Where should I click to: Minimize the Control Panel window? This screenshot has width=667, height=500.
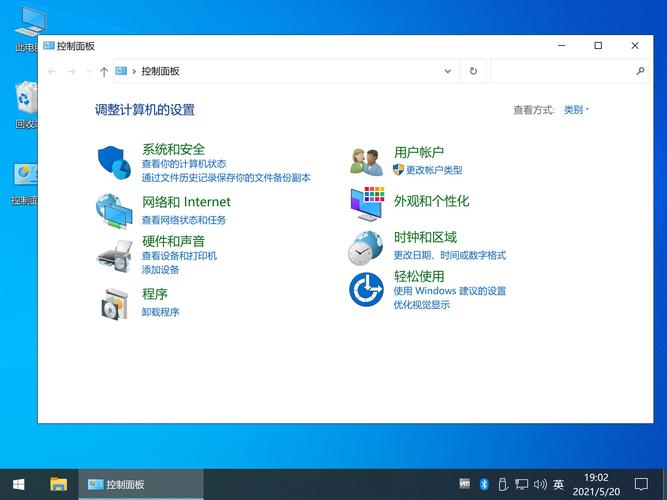tap(562, 46)
